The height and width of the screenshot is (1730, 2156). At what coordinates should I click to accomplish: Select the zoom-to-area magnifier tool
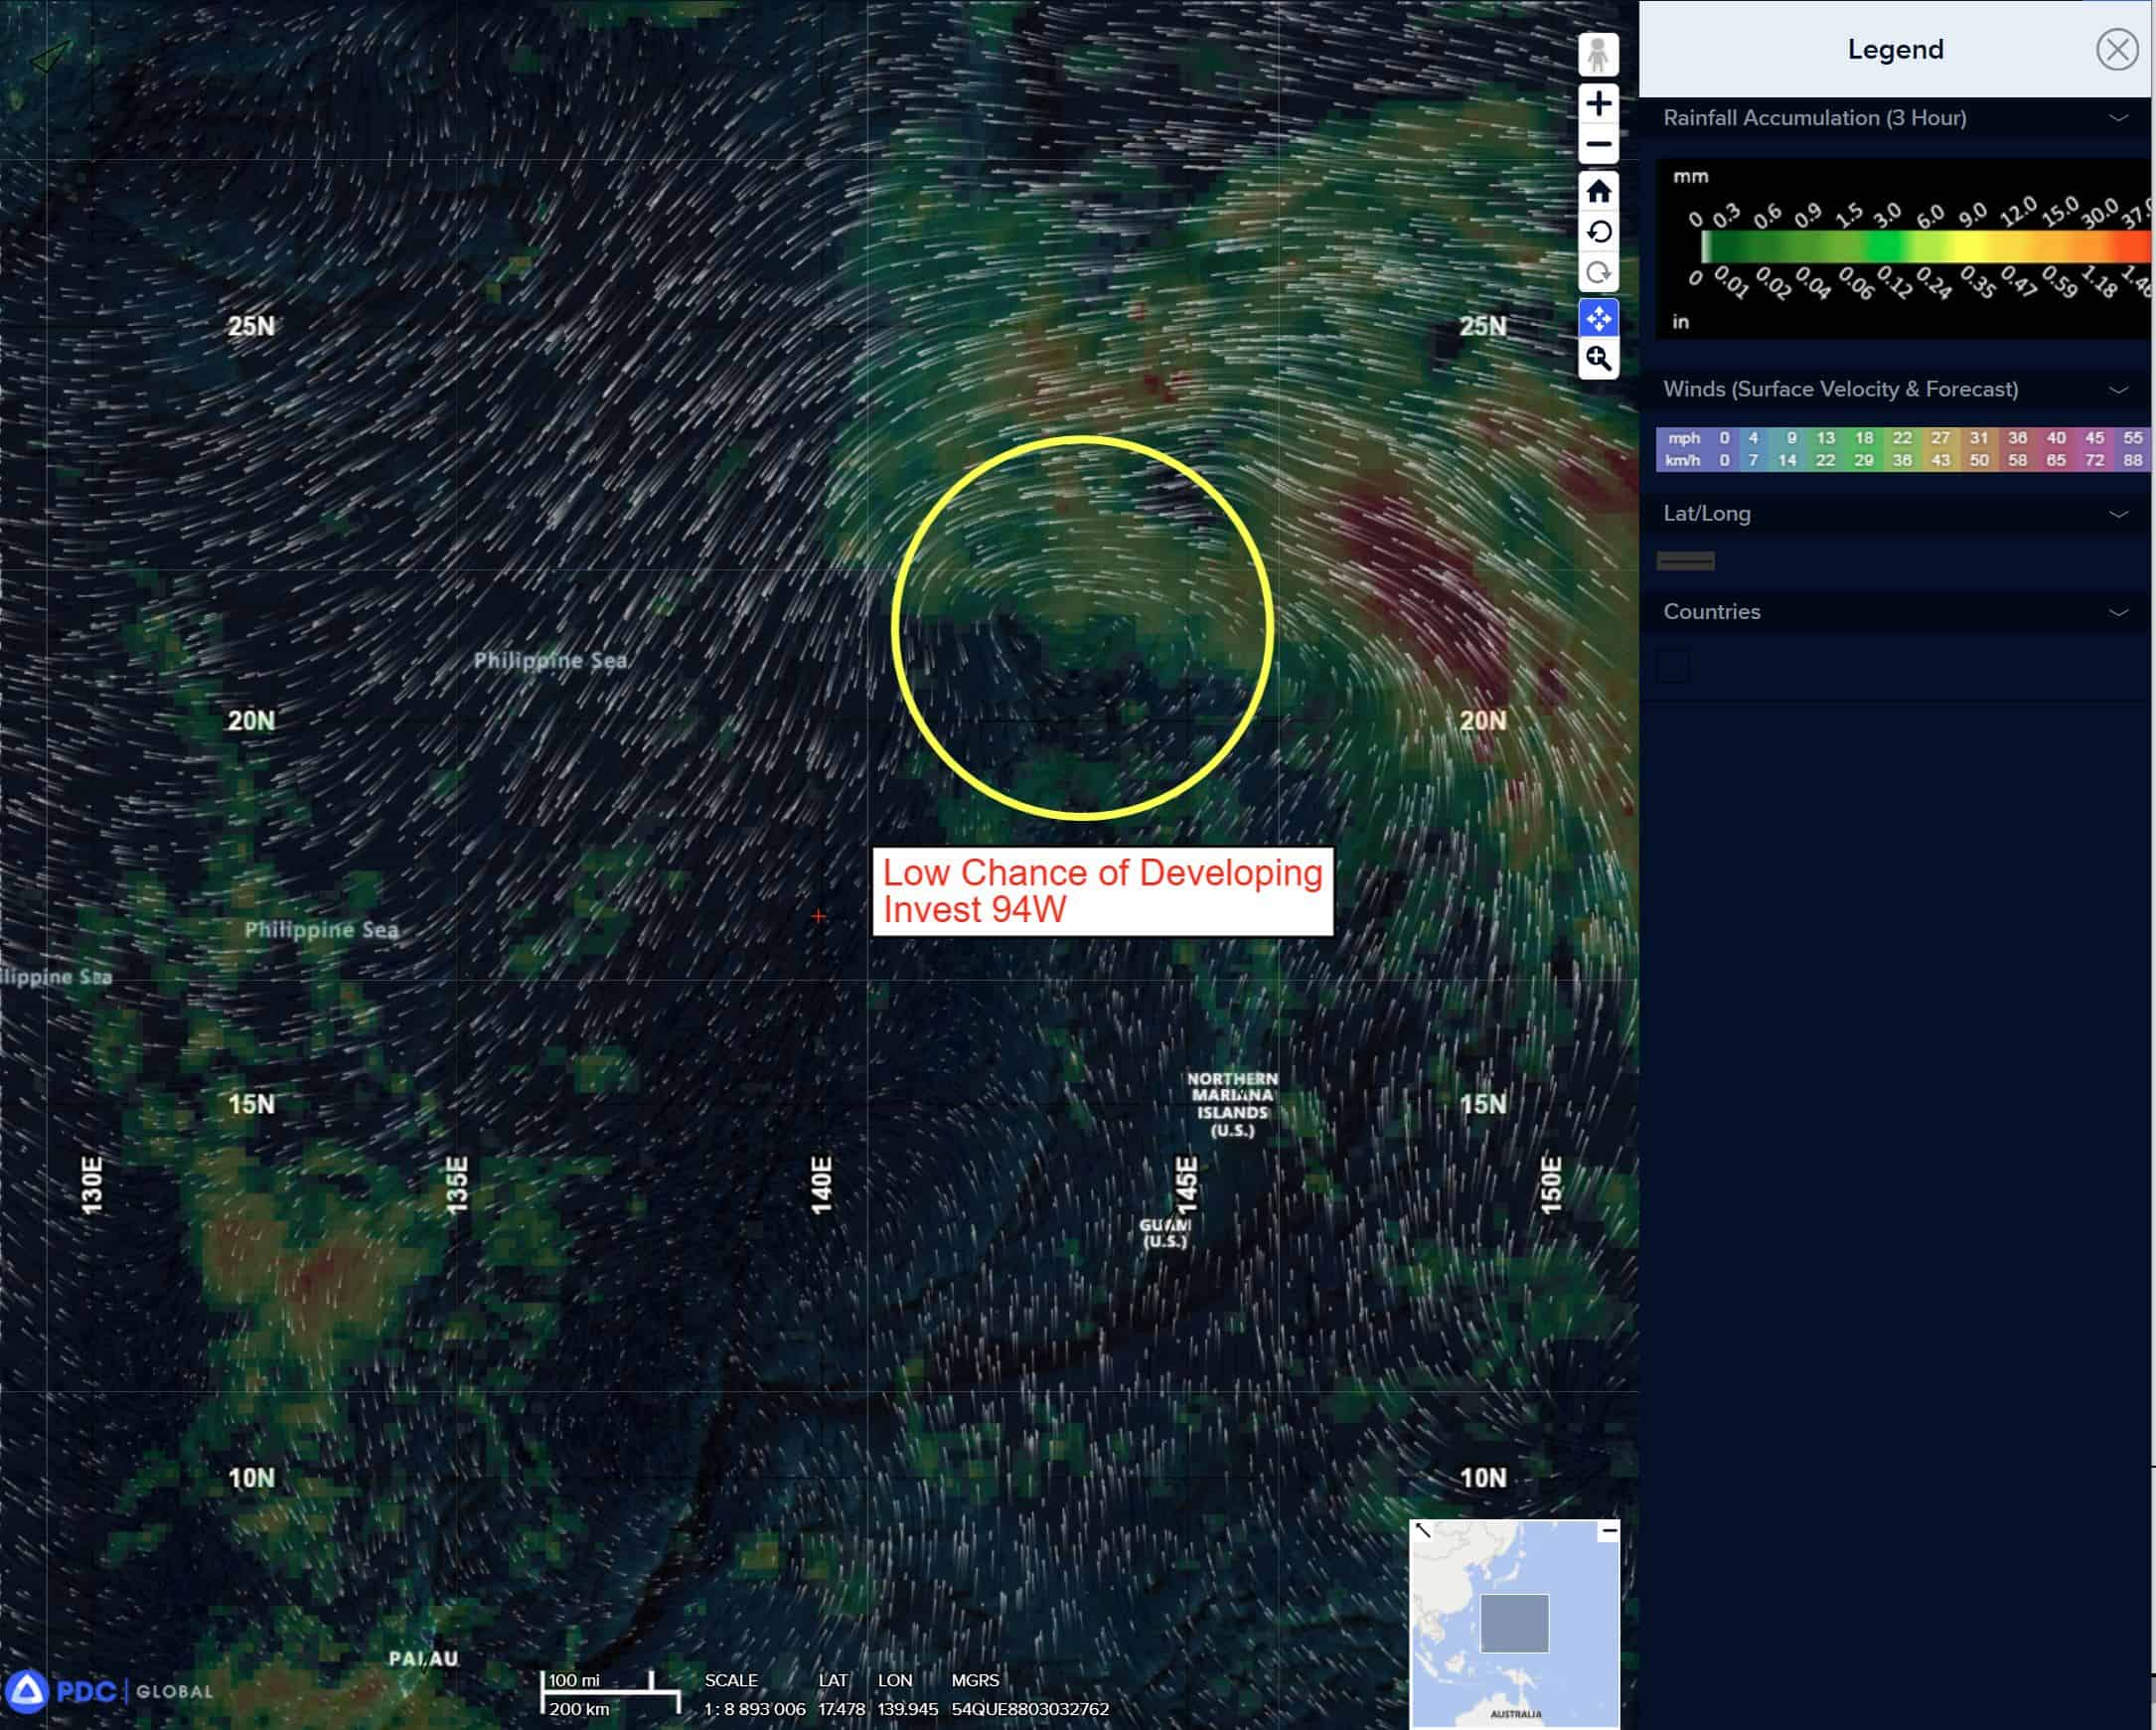pos(1598,358)
